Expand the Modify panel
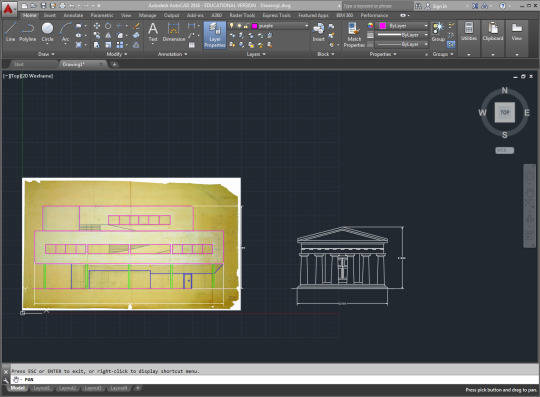The height and width of the screenshot is (397, 540). [x=117, y=54]
